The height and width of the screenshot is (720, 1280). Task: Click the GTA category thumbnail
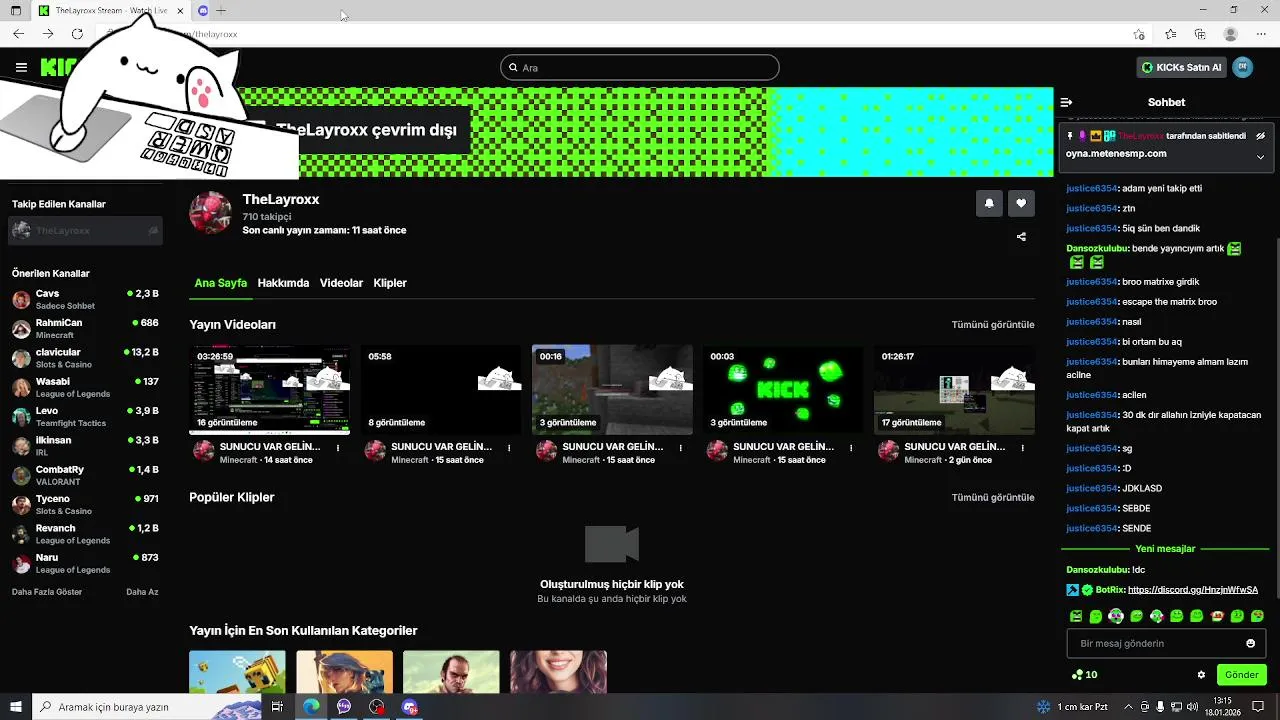click(451, 671)
